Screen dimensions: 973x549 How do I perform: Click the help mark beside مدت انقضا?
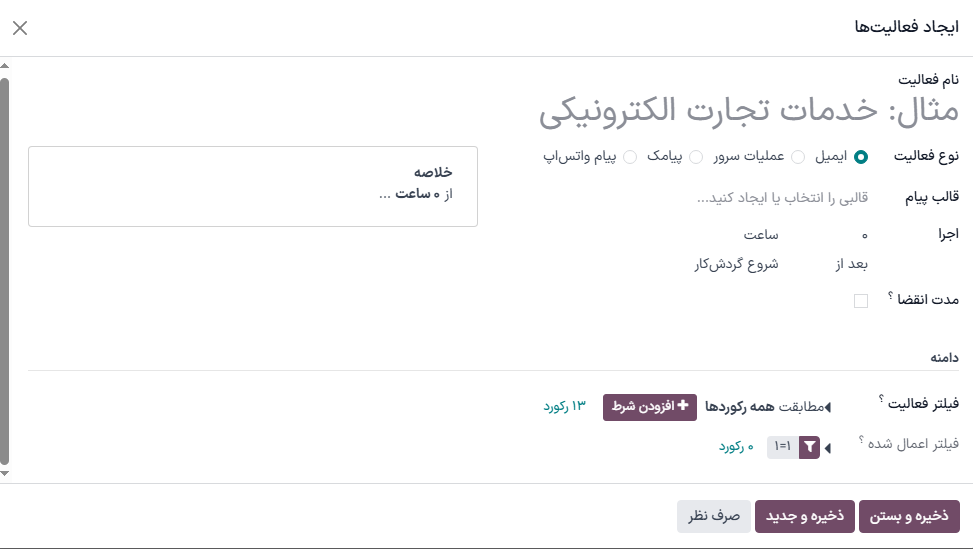pos(889,295)
